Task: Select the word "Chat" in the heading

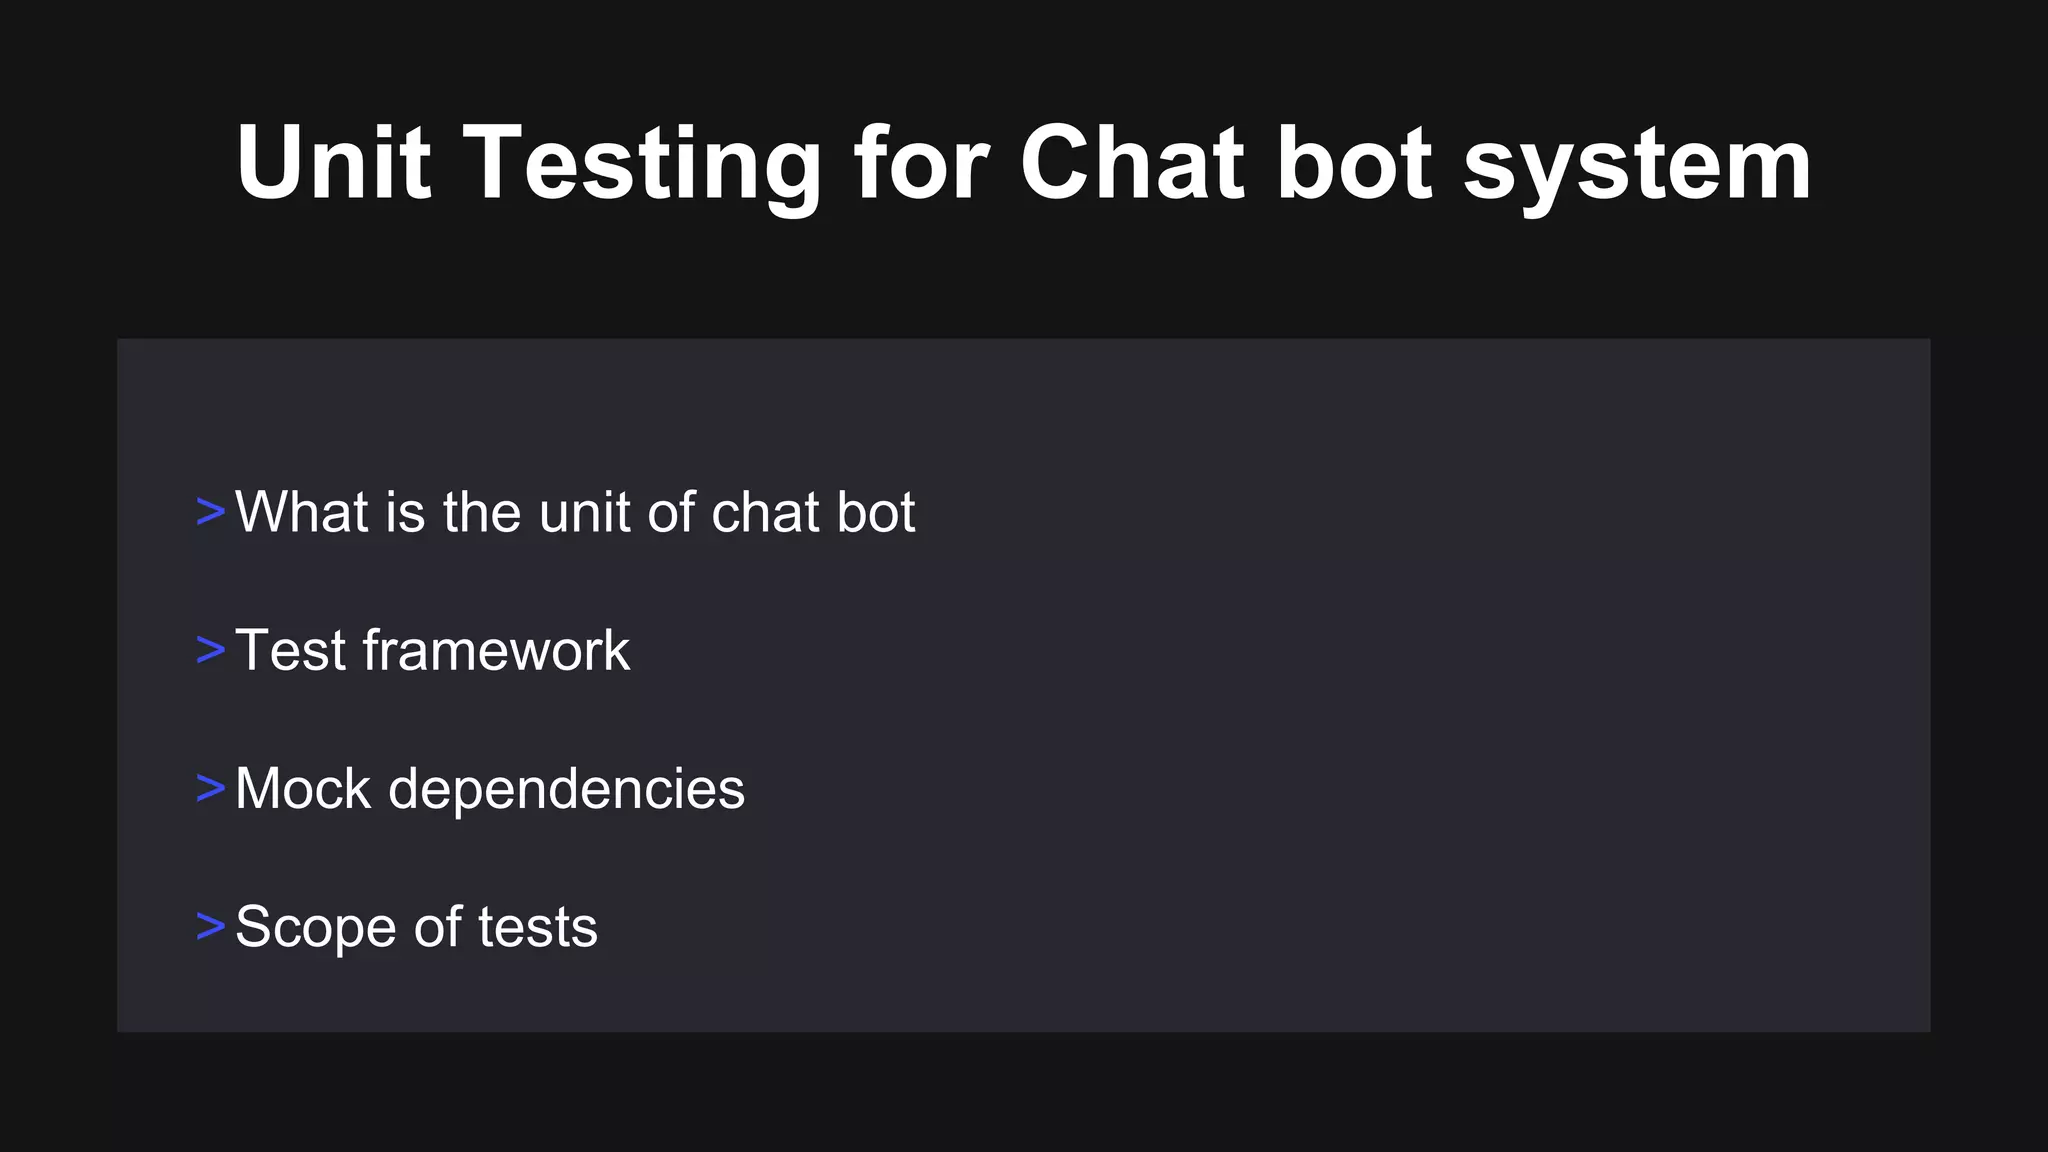Action: click(x=1132, y=162)
